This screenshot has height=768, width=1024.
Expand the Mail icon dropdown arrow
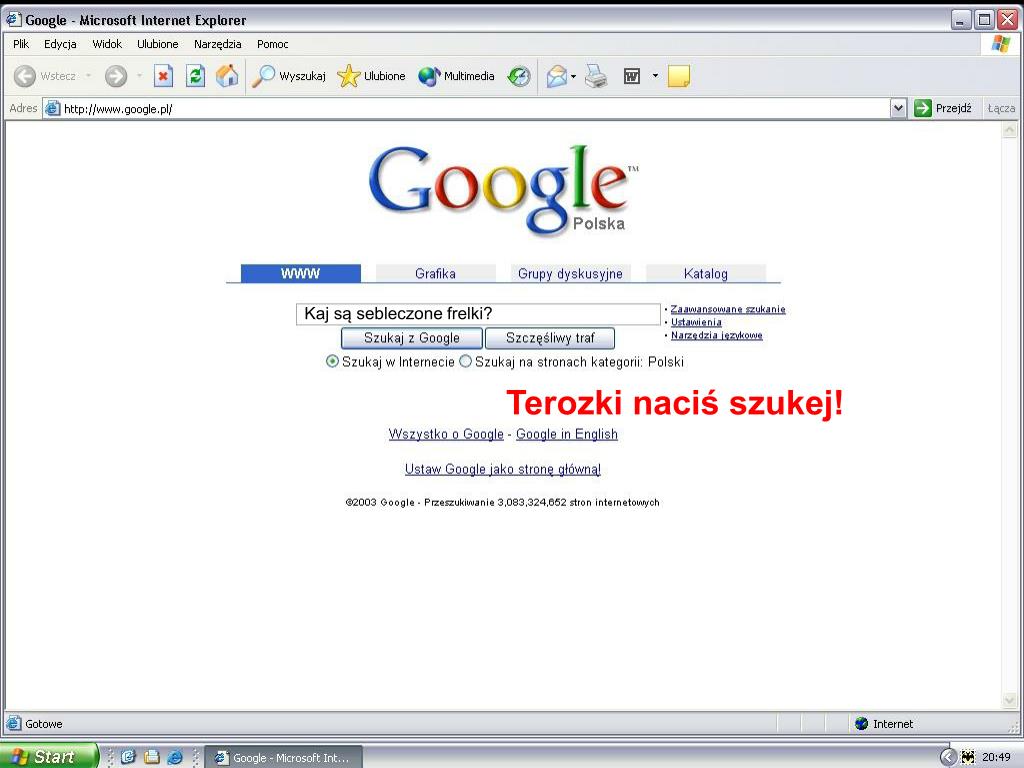coord(573,76)
